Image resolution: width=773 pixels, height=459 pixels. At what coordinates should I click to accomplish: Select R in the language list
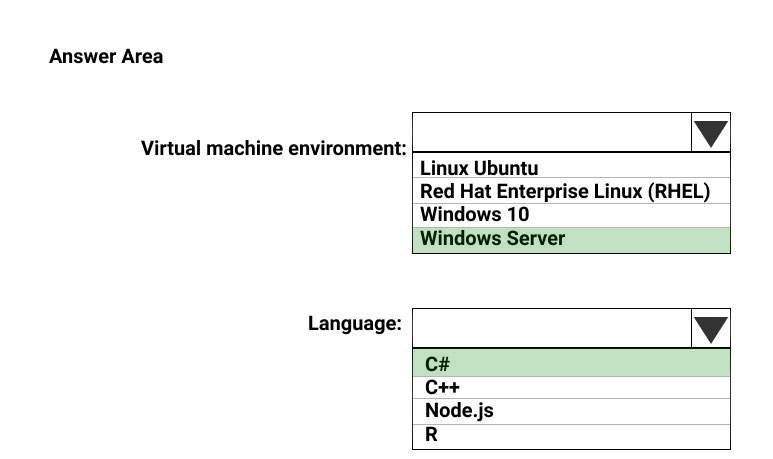point(571,436)
